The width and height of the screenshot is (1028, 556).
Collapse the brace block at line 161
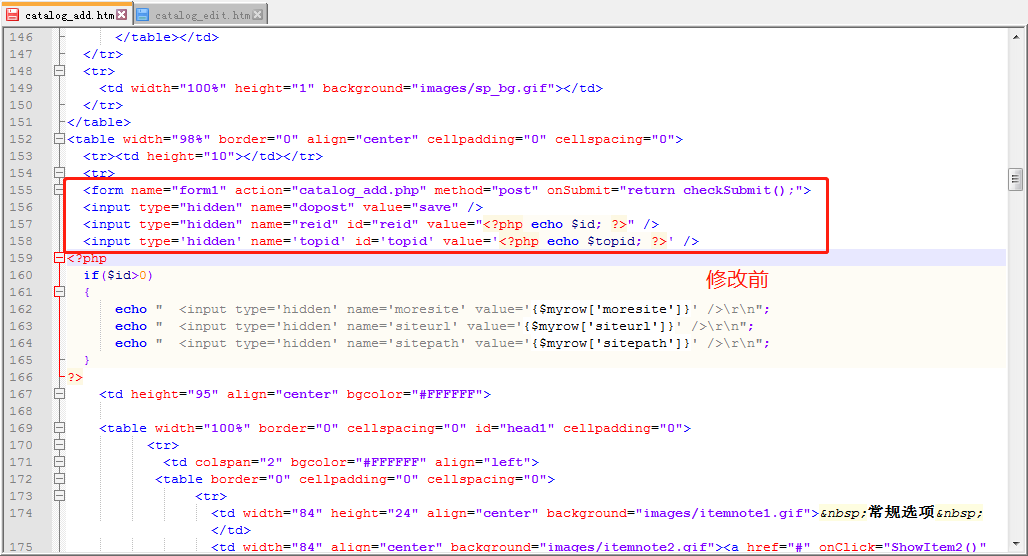59,292
